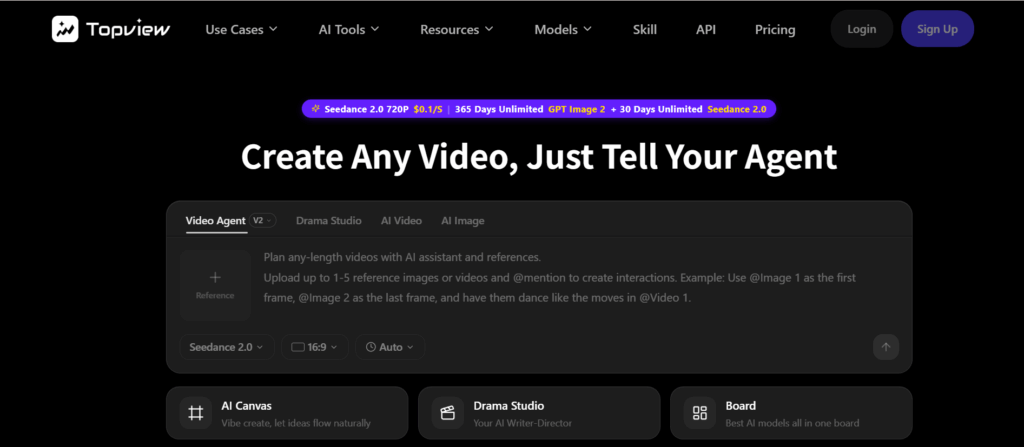Open the API page
This screenshot has height=447, width=1024.
point(705,29)
